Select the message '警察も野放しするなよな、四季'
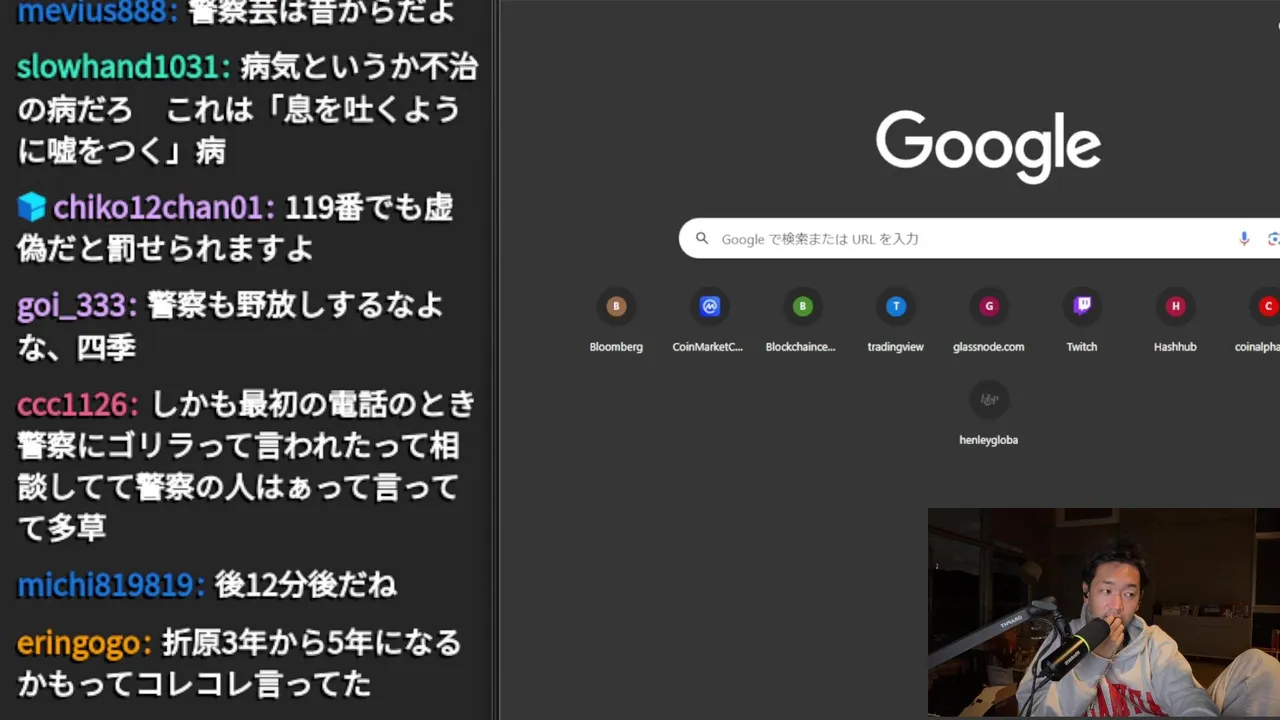The height and width of the screenshot is (720, 1280). pos(231,326)
